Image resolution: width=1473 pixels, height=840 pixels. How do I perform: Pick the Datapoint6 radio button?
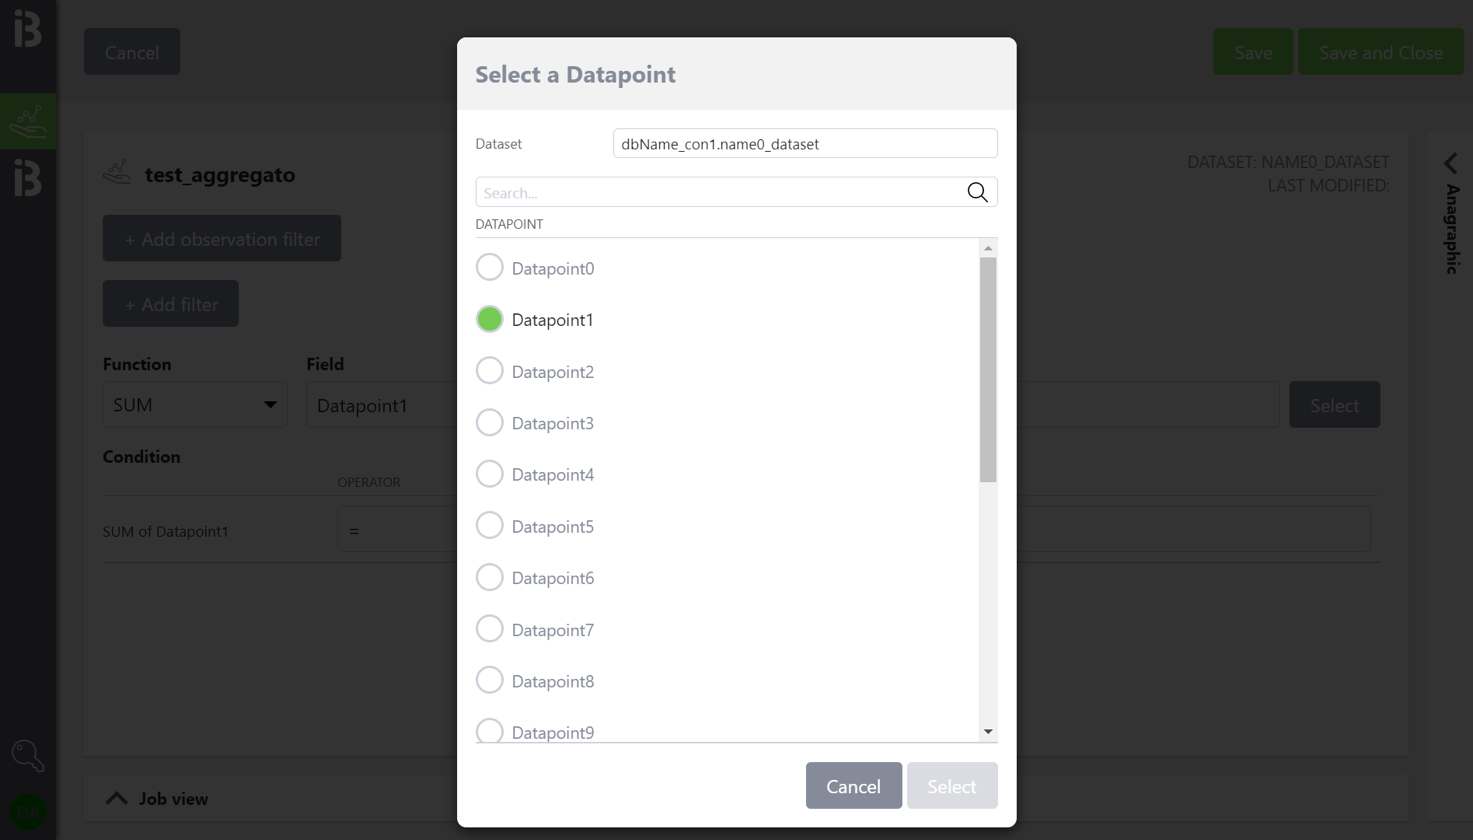(x=489, y=578)
